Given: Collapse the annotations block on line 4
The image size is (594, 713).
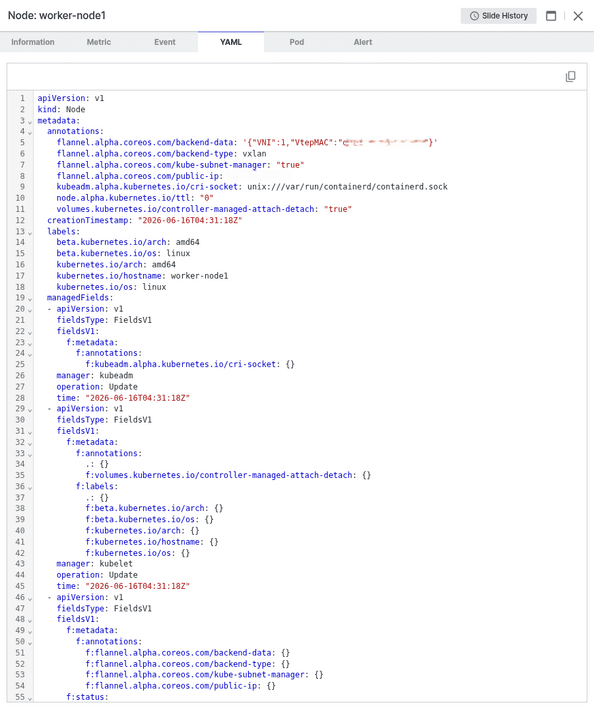Looking at the screenshot, I should click(x=30, y=133).
